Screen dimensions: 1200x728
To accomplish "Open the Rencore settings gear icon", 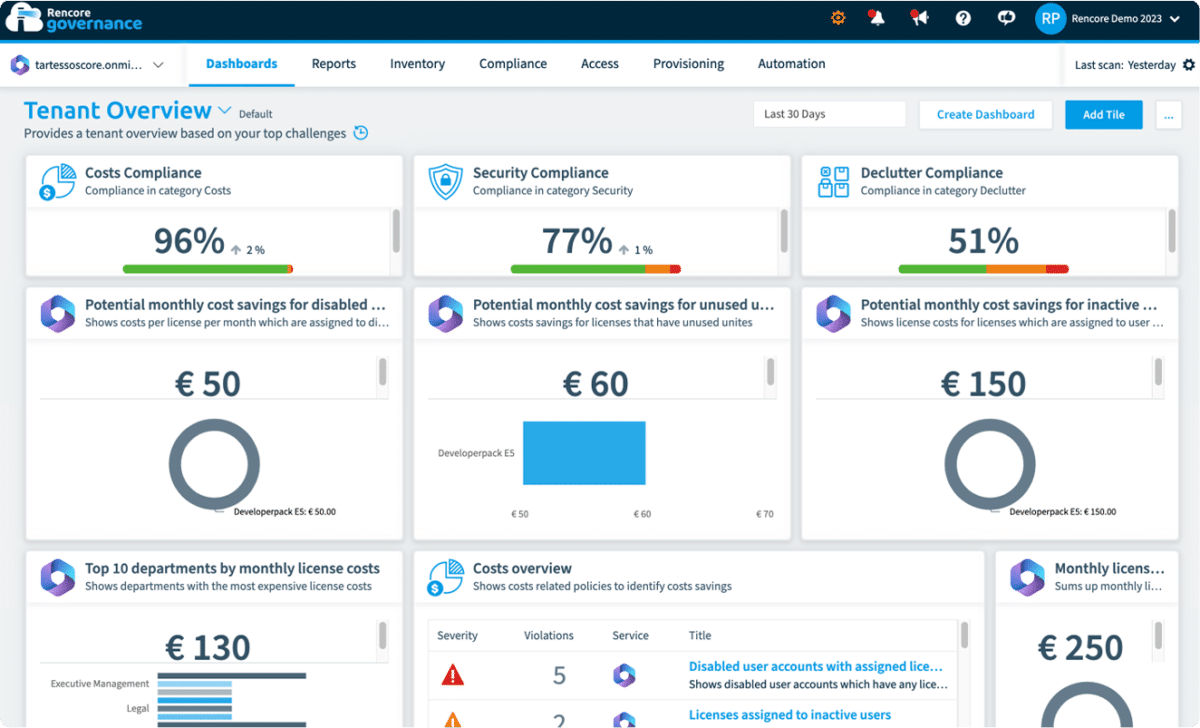I will [838, 17].
